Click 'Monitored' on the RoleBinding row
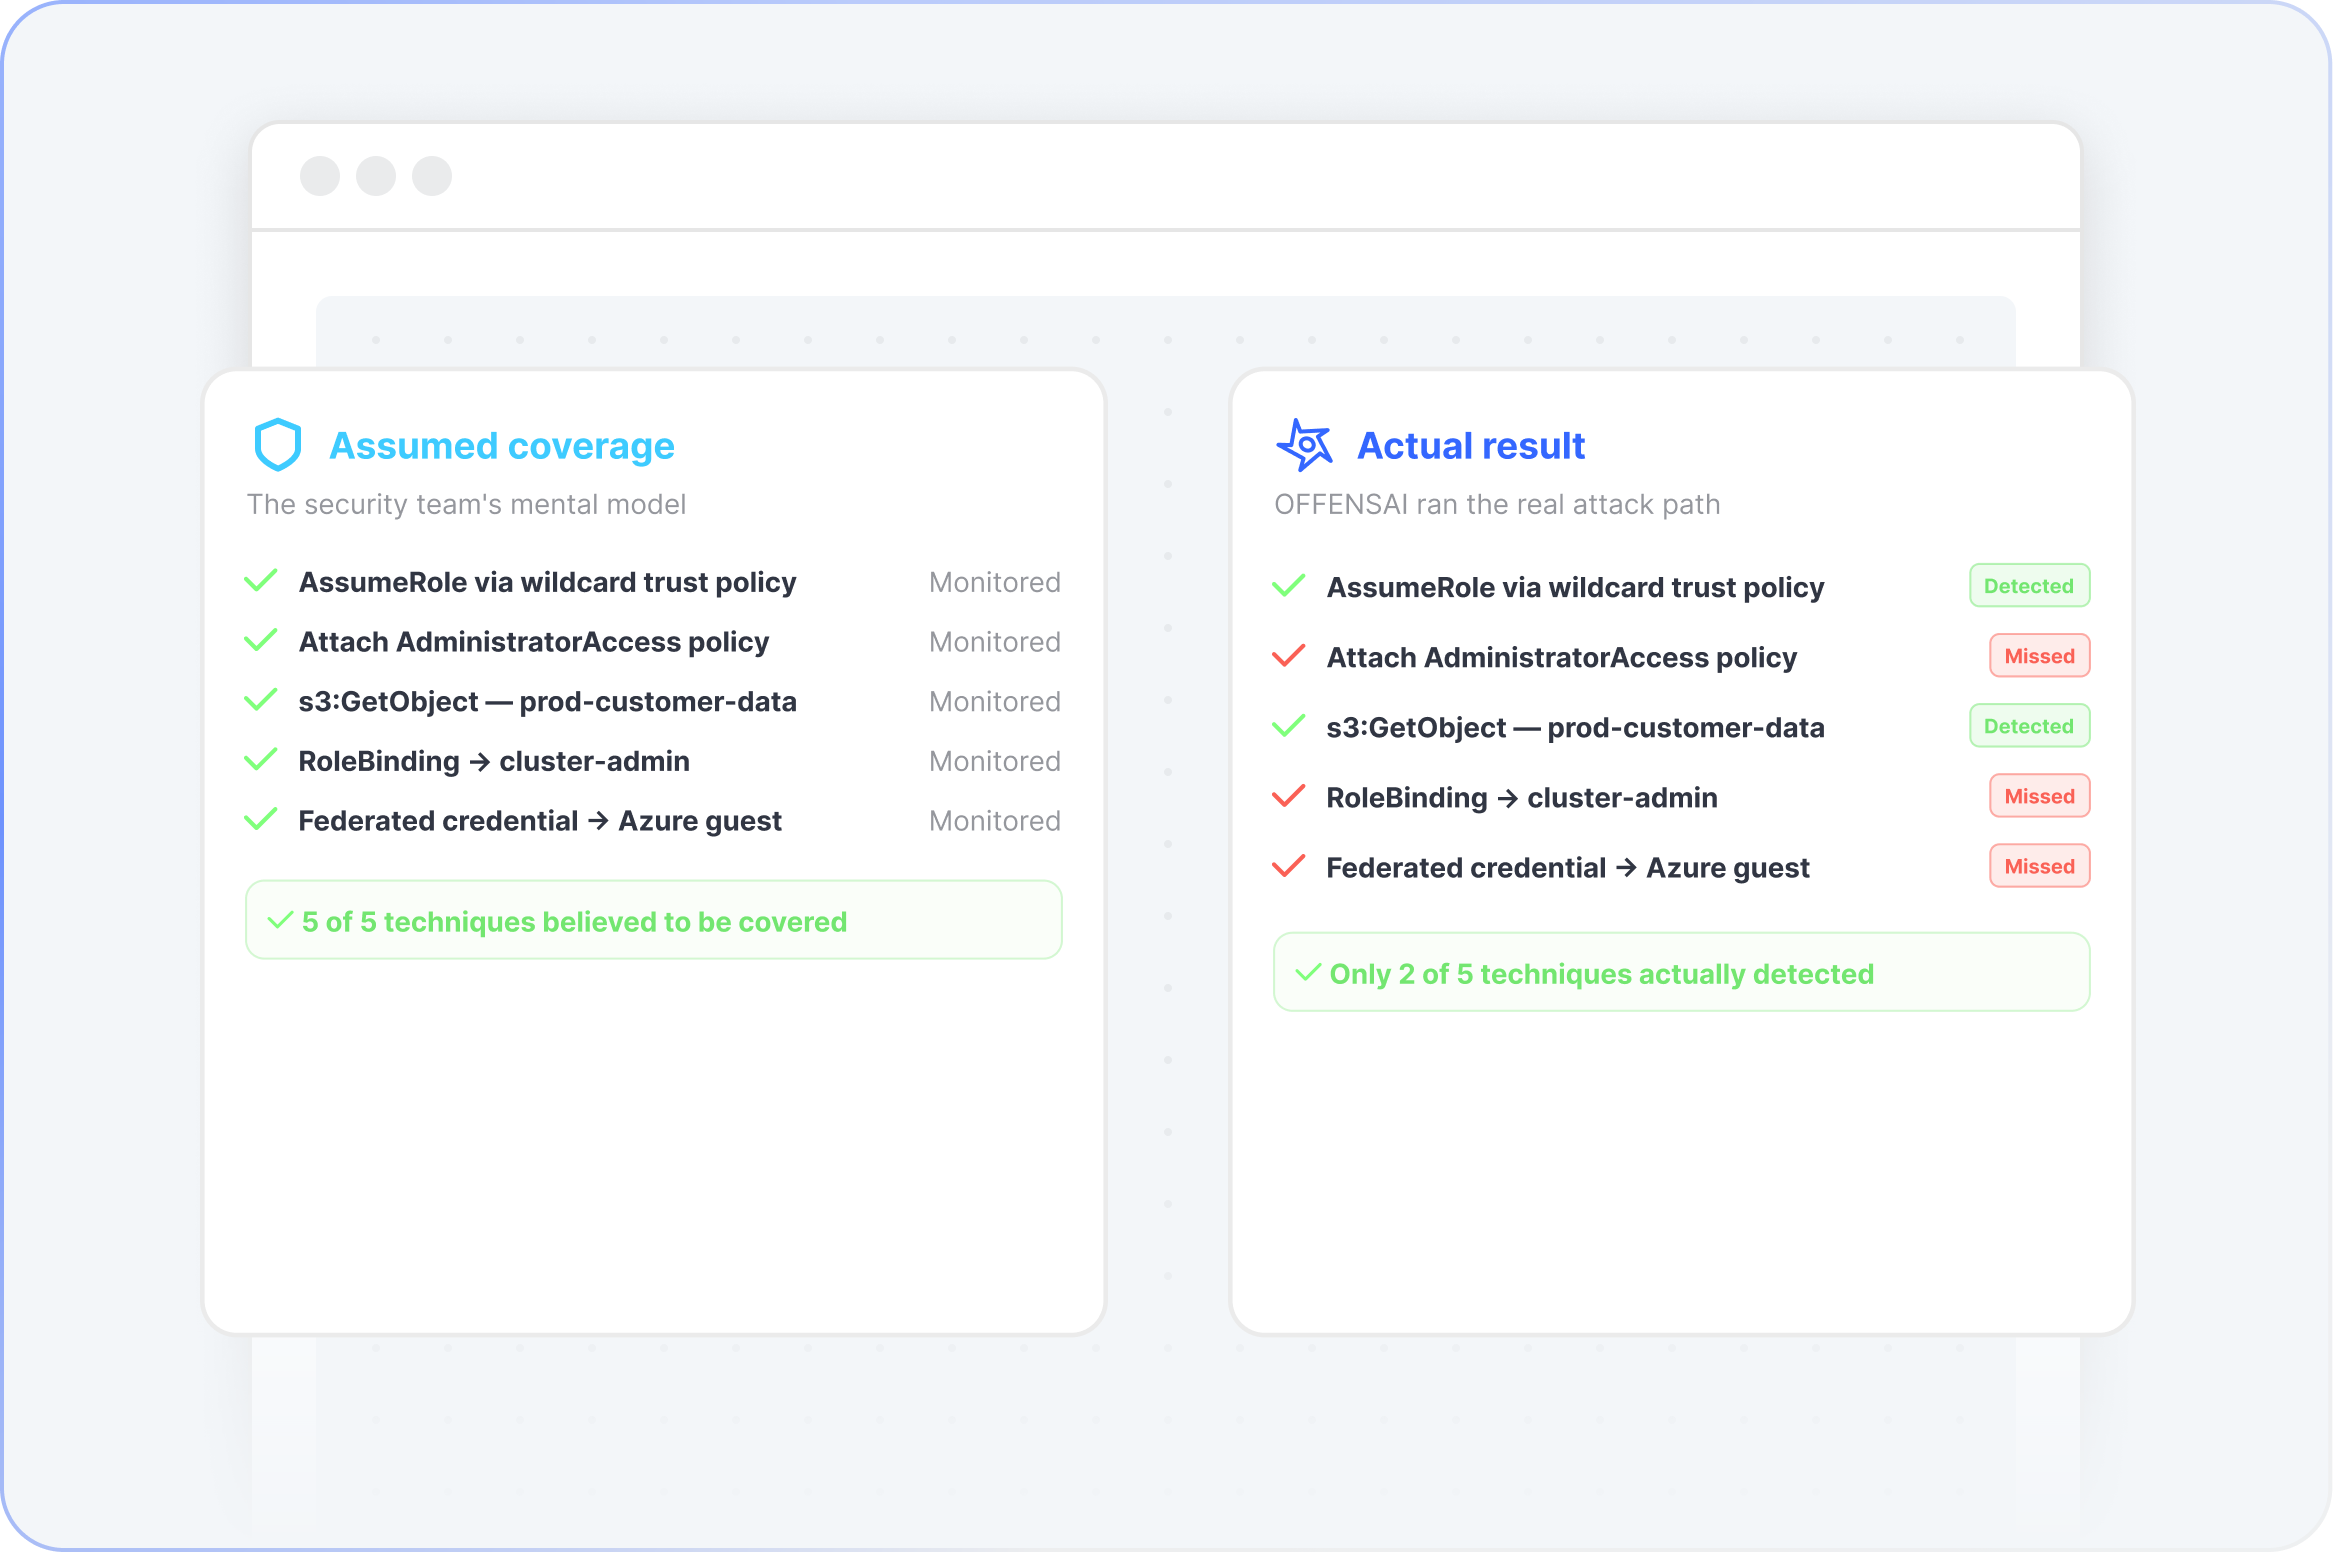Image resolution: width=2333 pixels, height=1552 pixels. click(x=995, y=762)
